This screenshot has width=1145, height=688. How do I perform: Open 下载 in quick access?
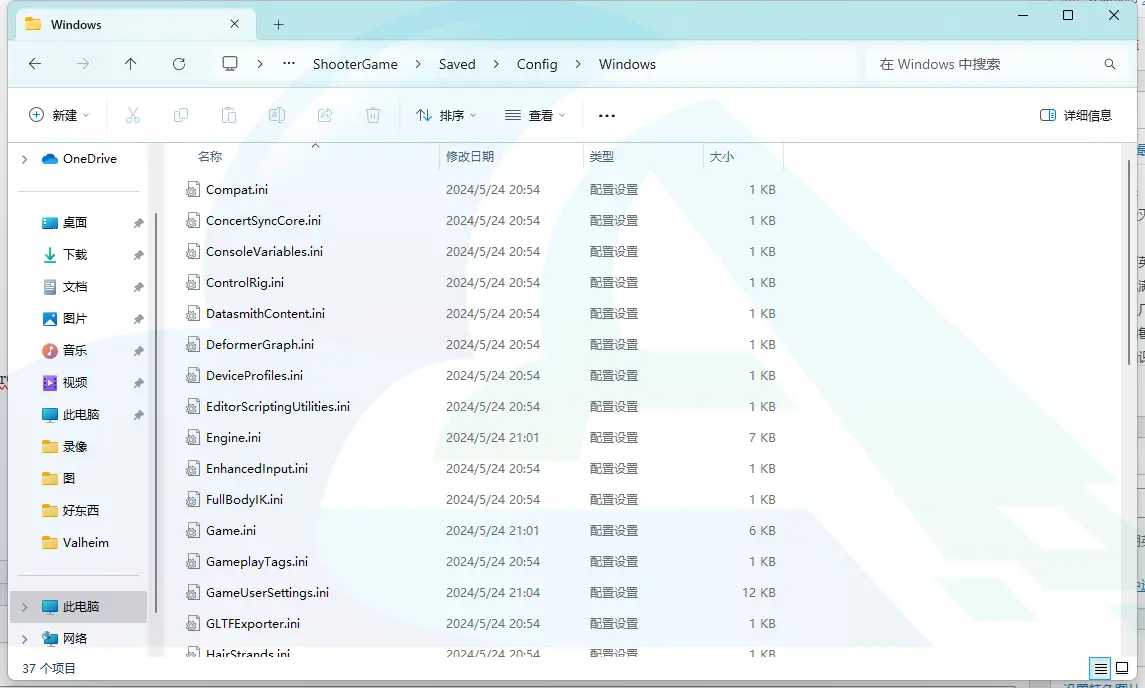pos(75,255)
